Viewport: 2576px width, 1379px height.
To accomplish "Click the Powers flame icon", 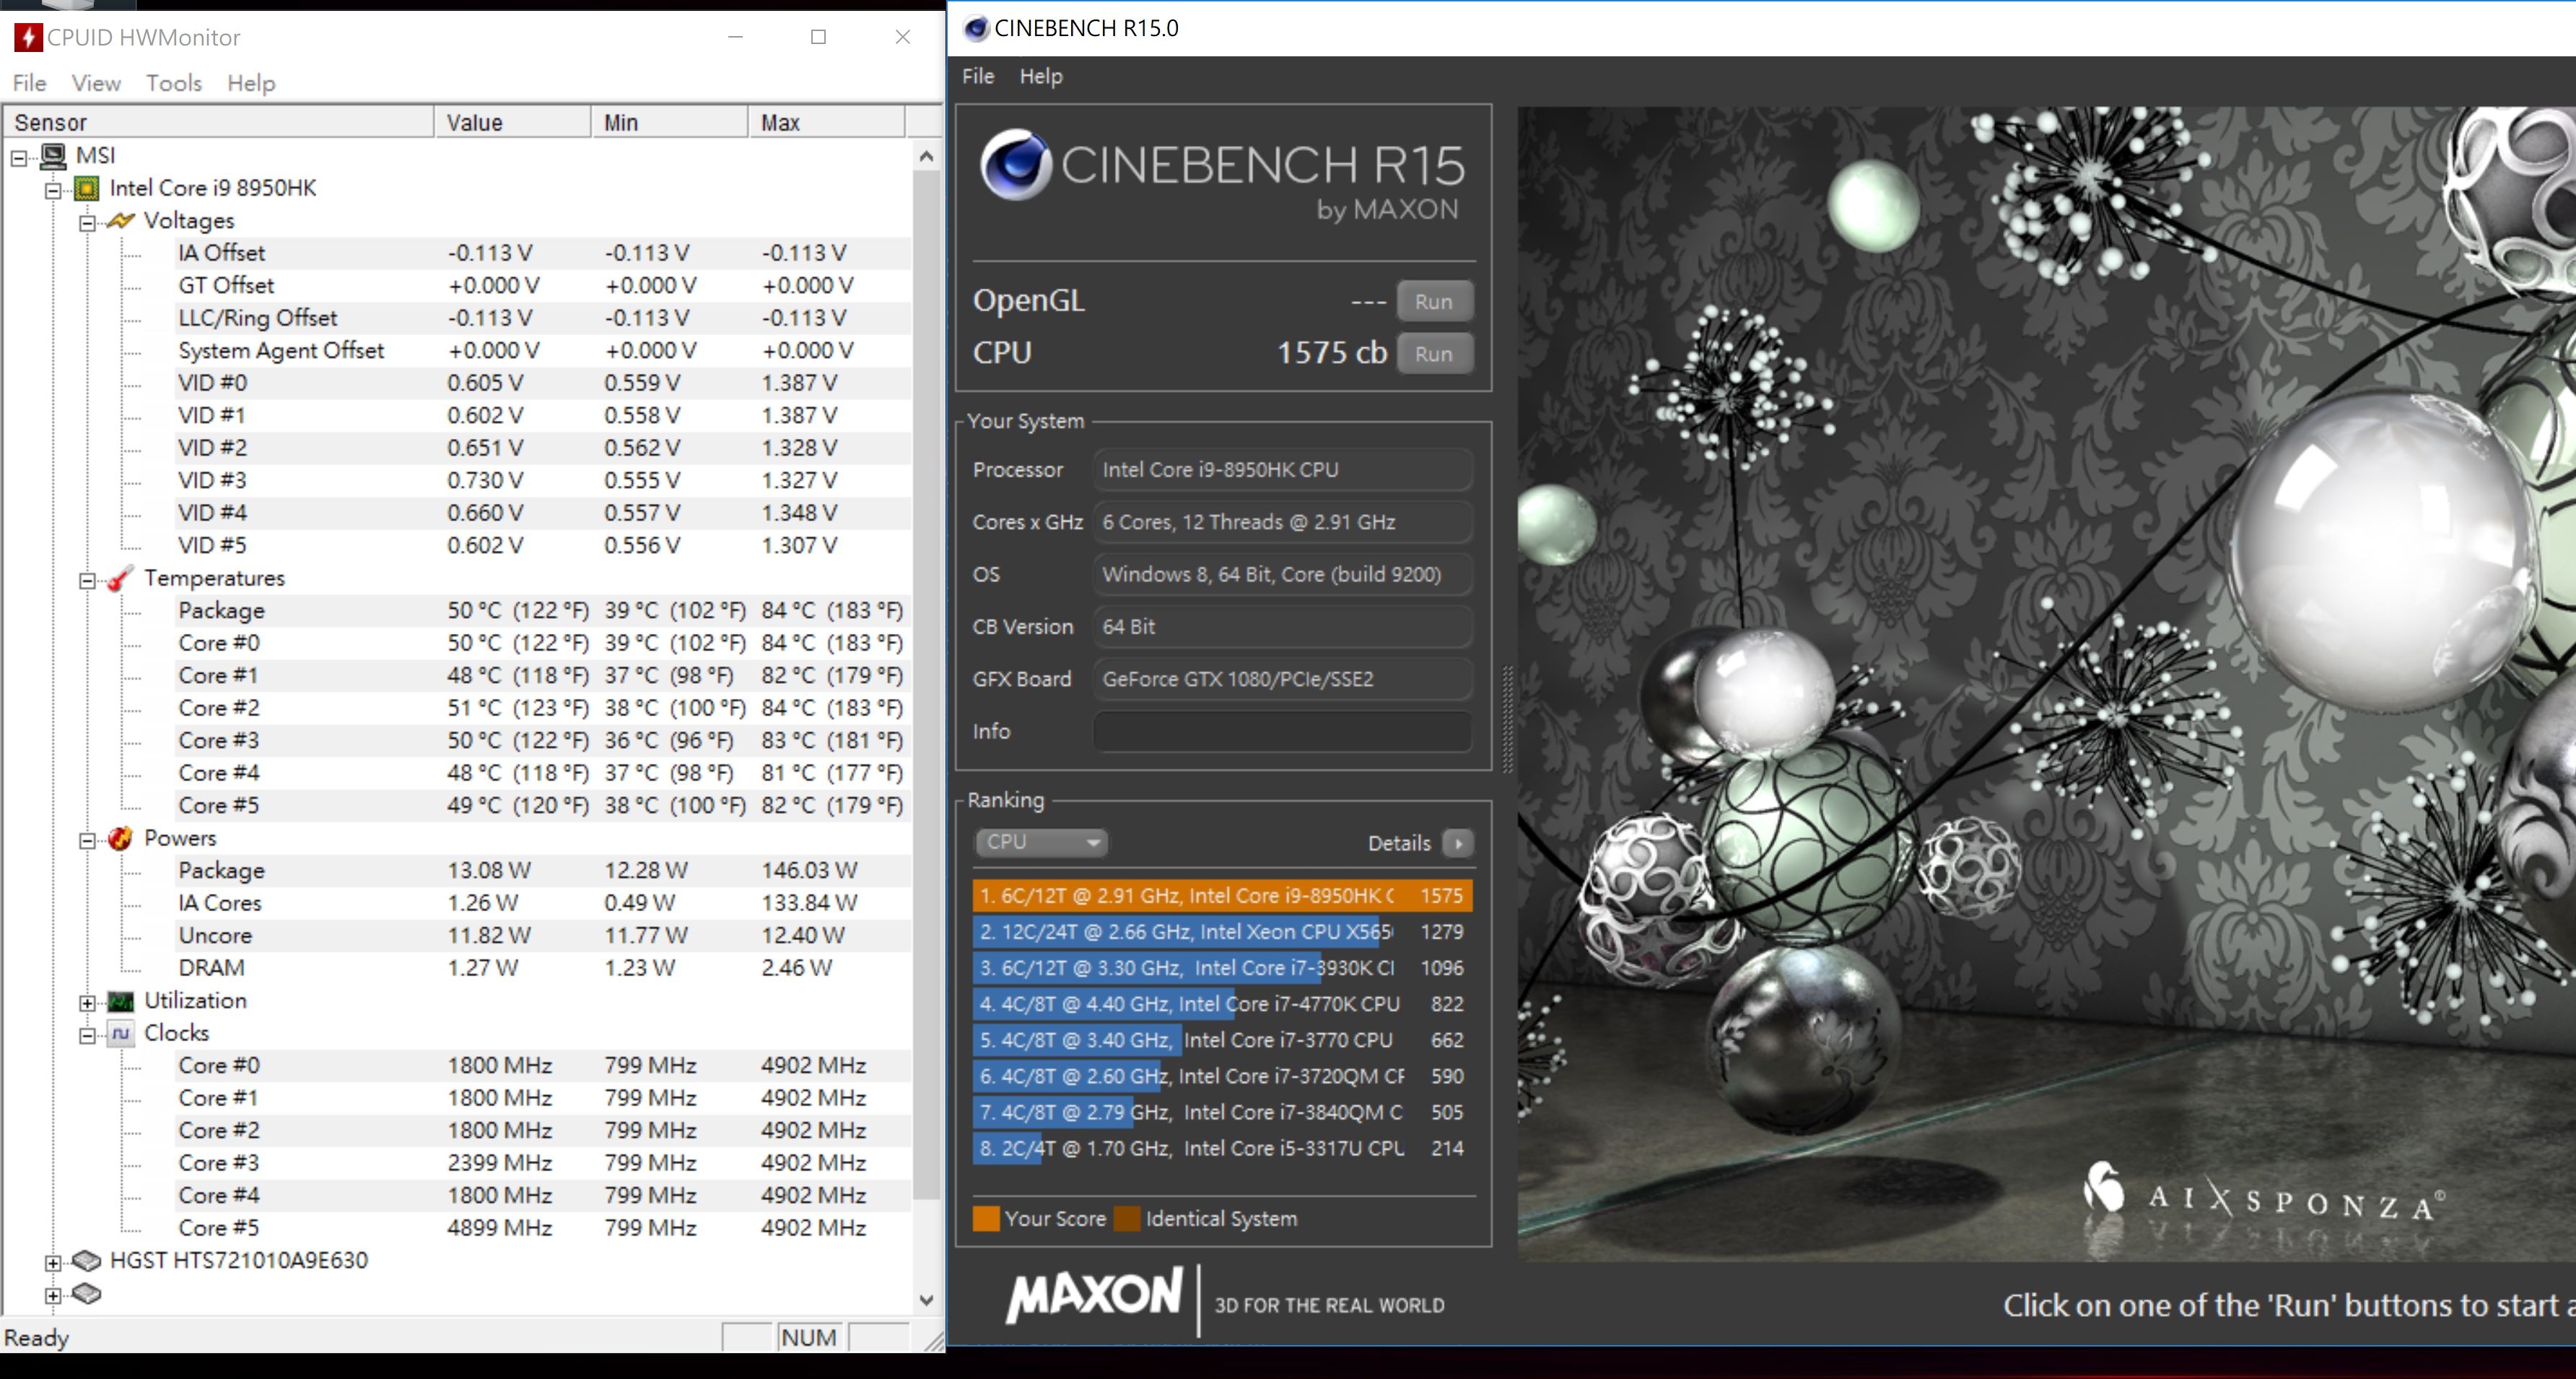I will [120, 838].
